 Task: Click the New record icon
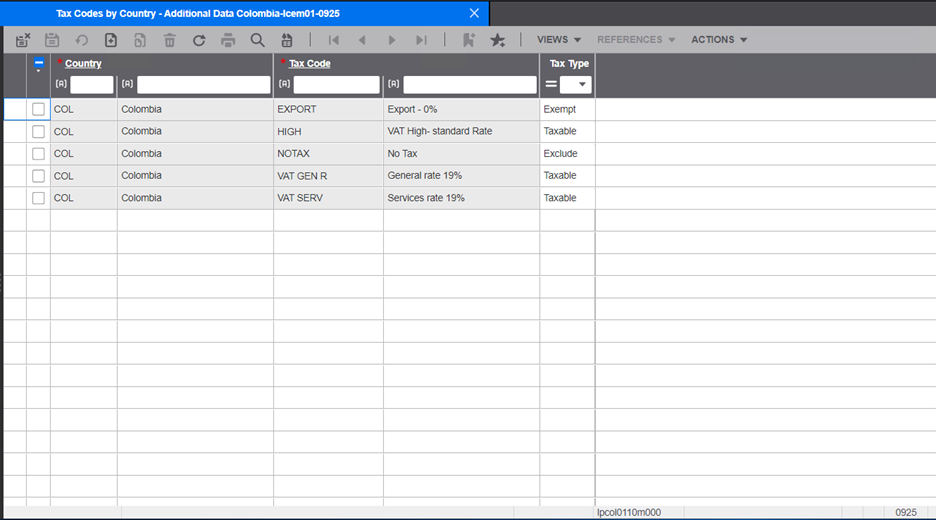click(111, 40)
